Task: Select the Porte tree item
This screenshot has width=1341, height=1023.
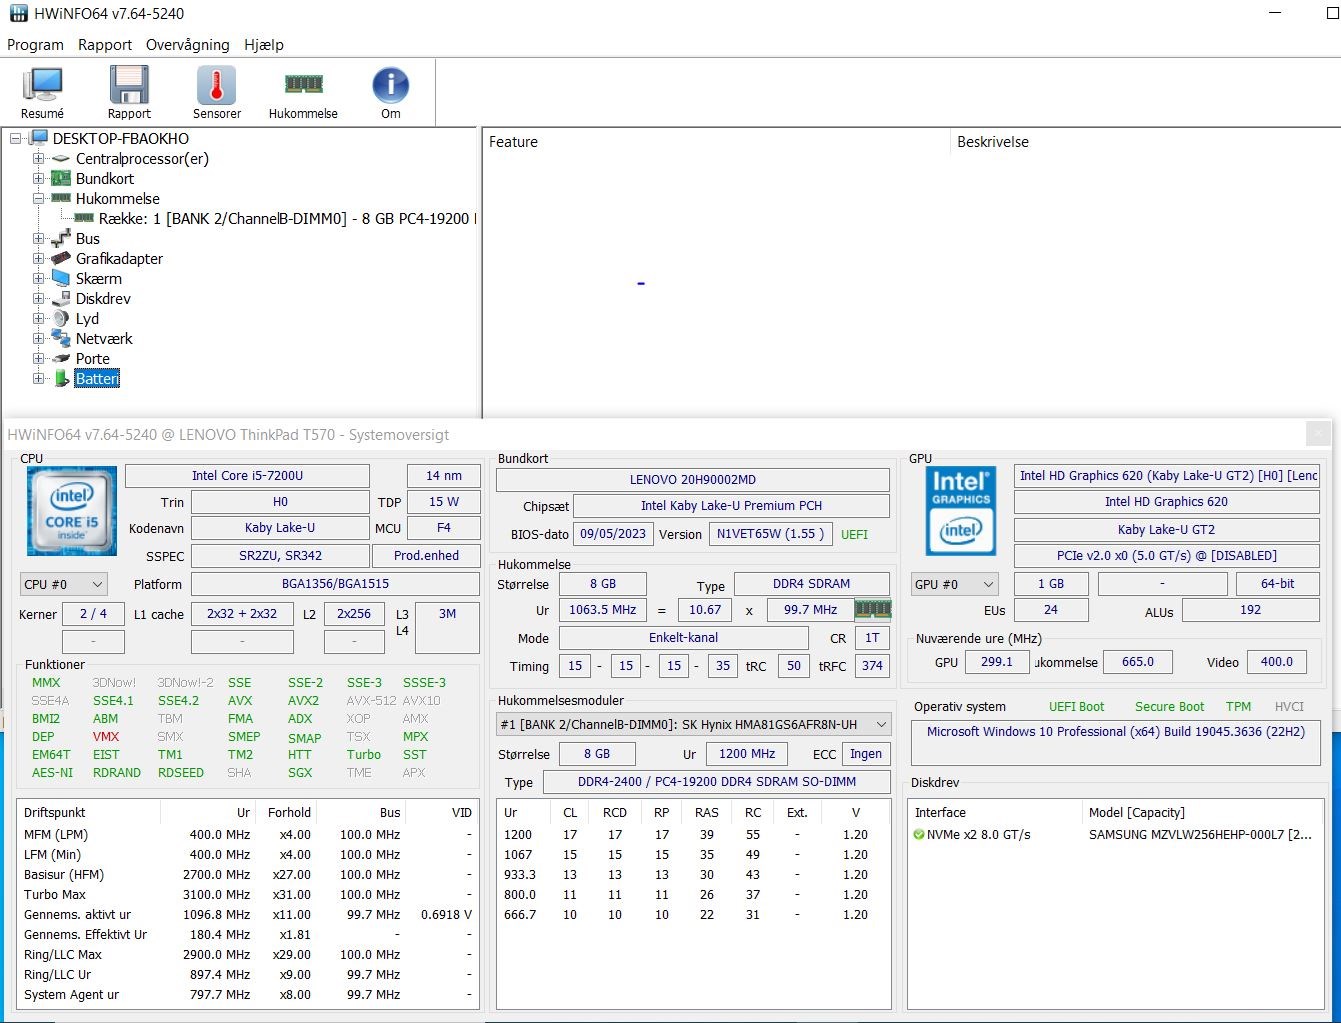Action: [93, 358]
